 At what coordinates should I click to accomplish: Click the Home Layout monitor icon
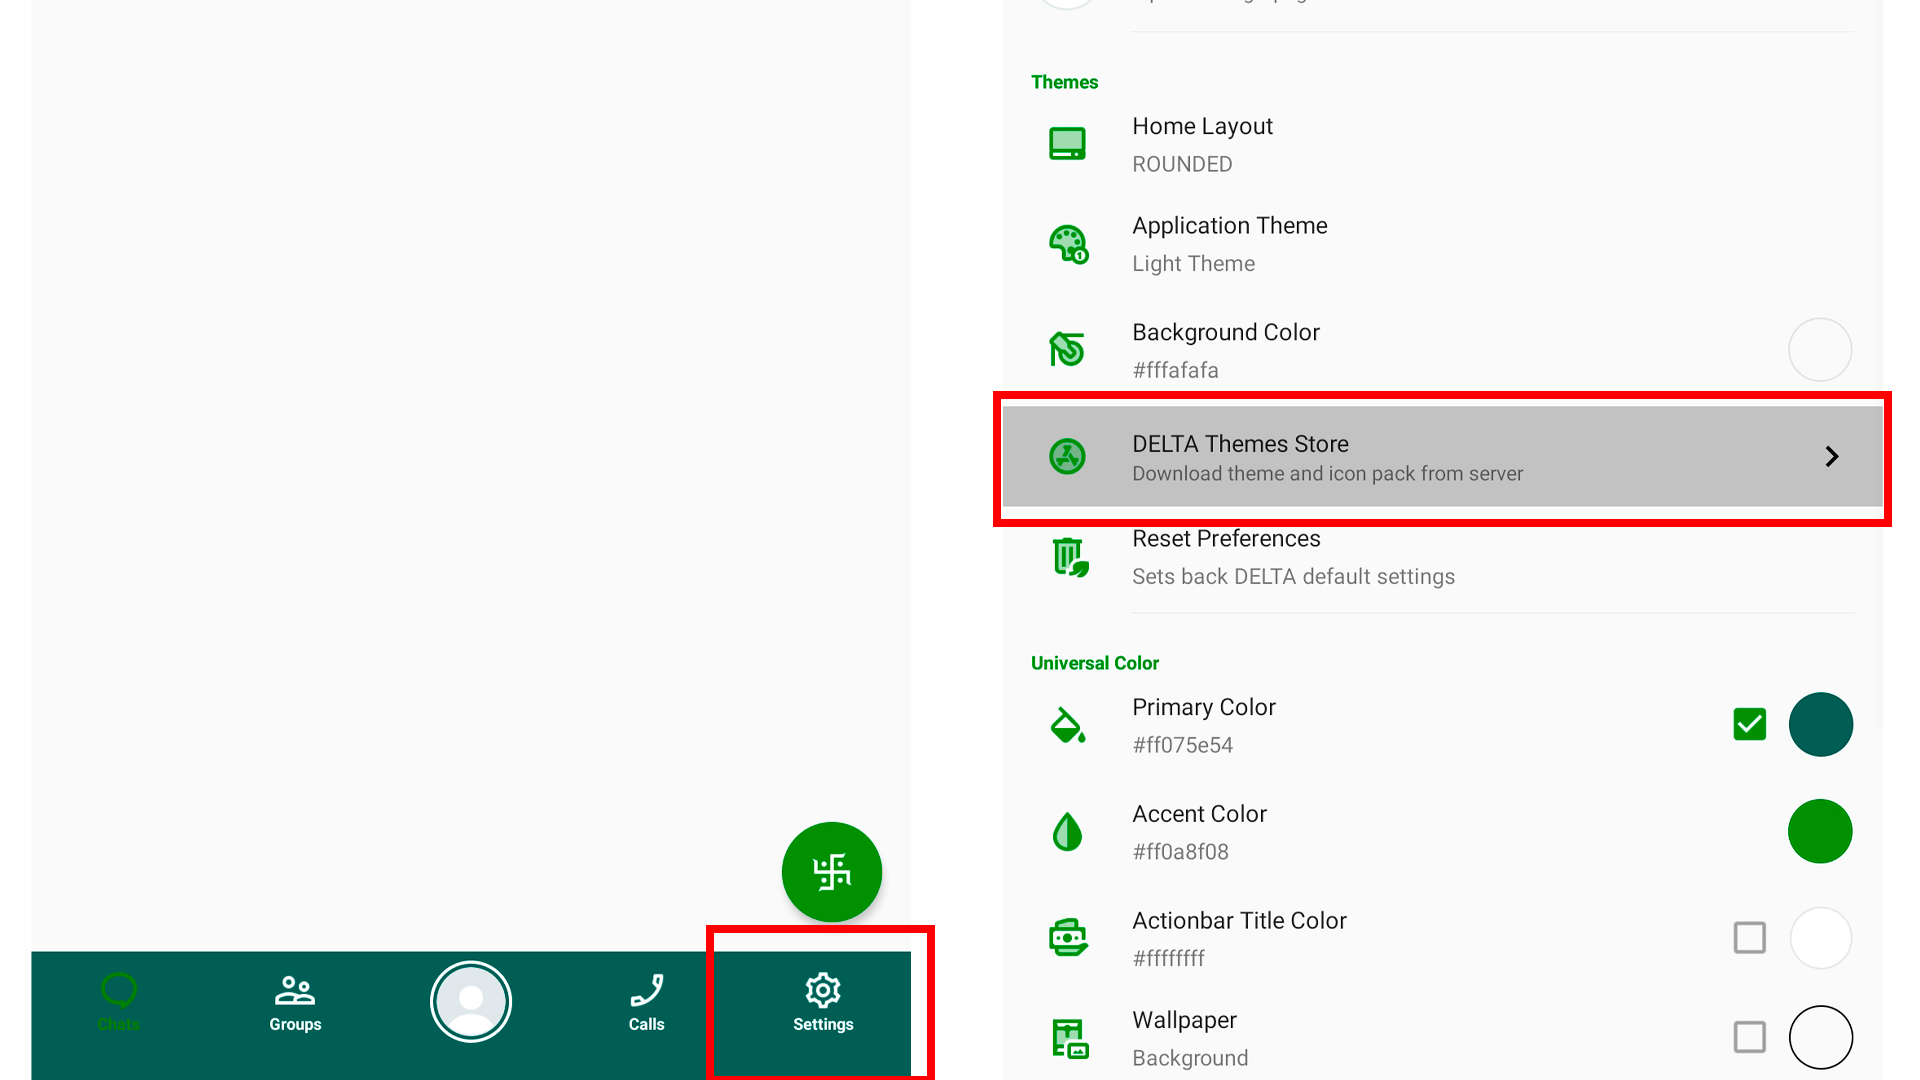[x=1067, y=144]
